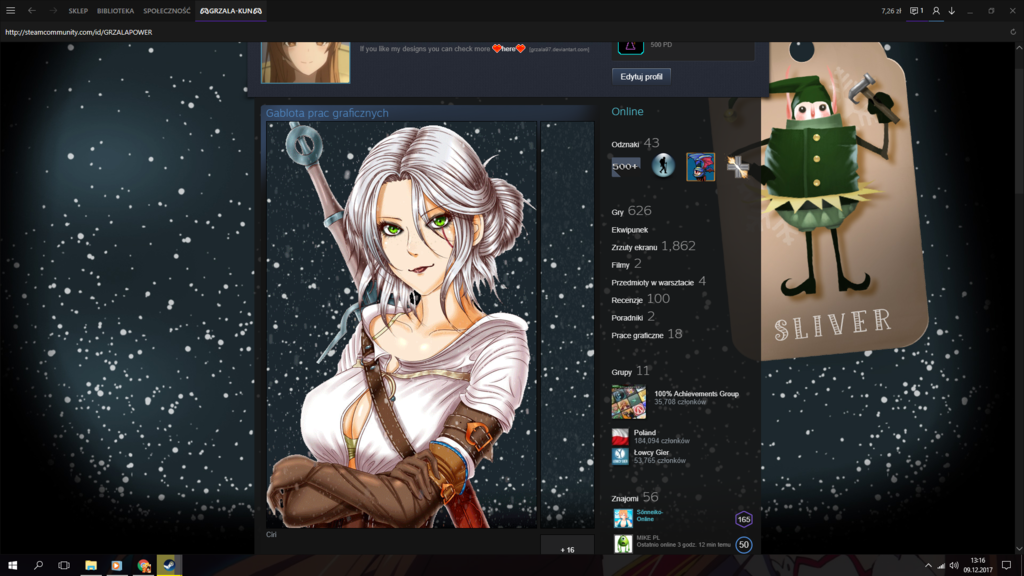Screen dimensions: 1024x576
Task: Open the second snowy artwork thumbnail
Action: [568, 325]
